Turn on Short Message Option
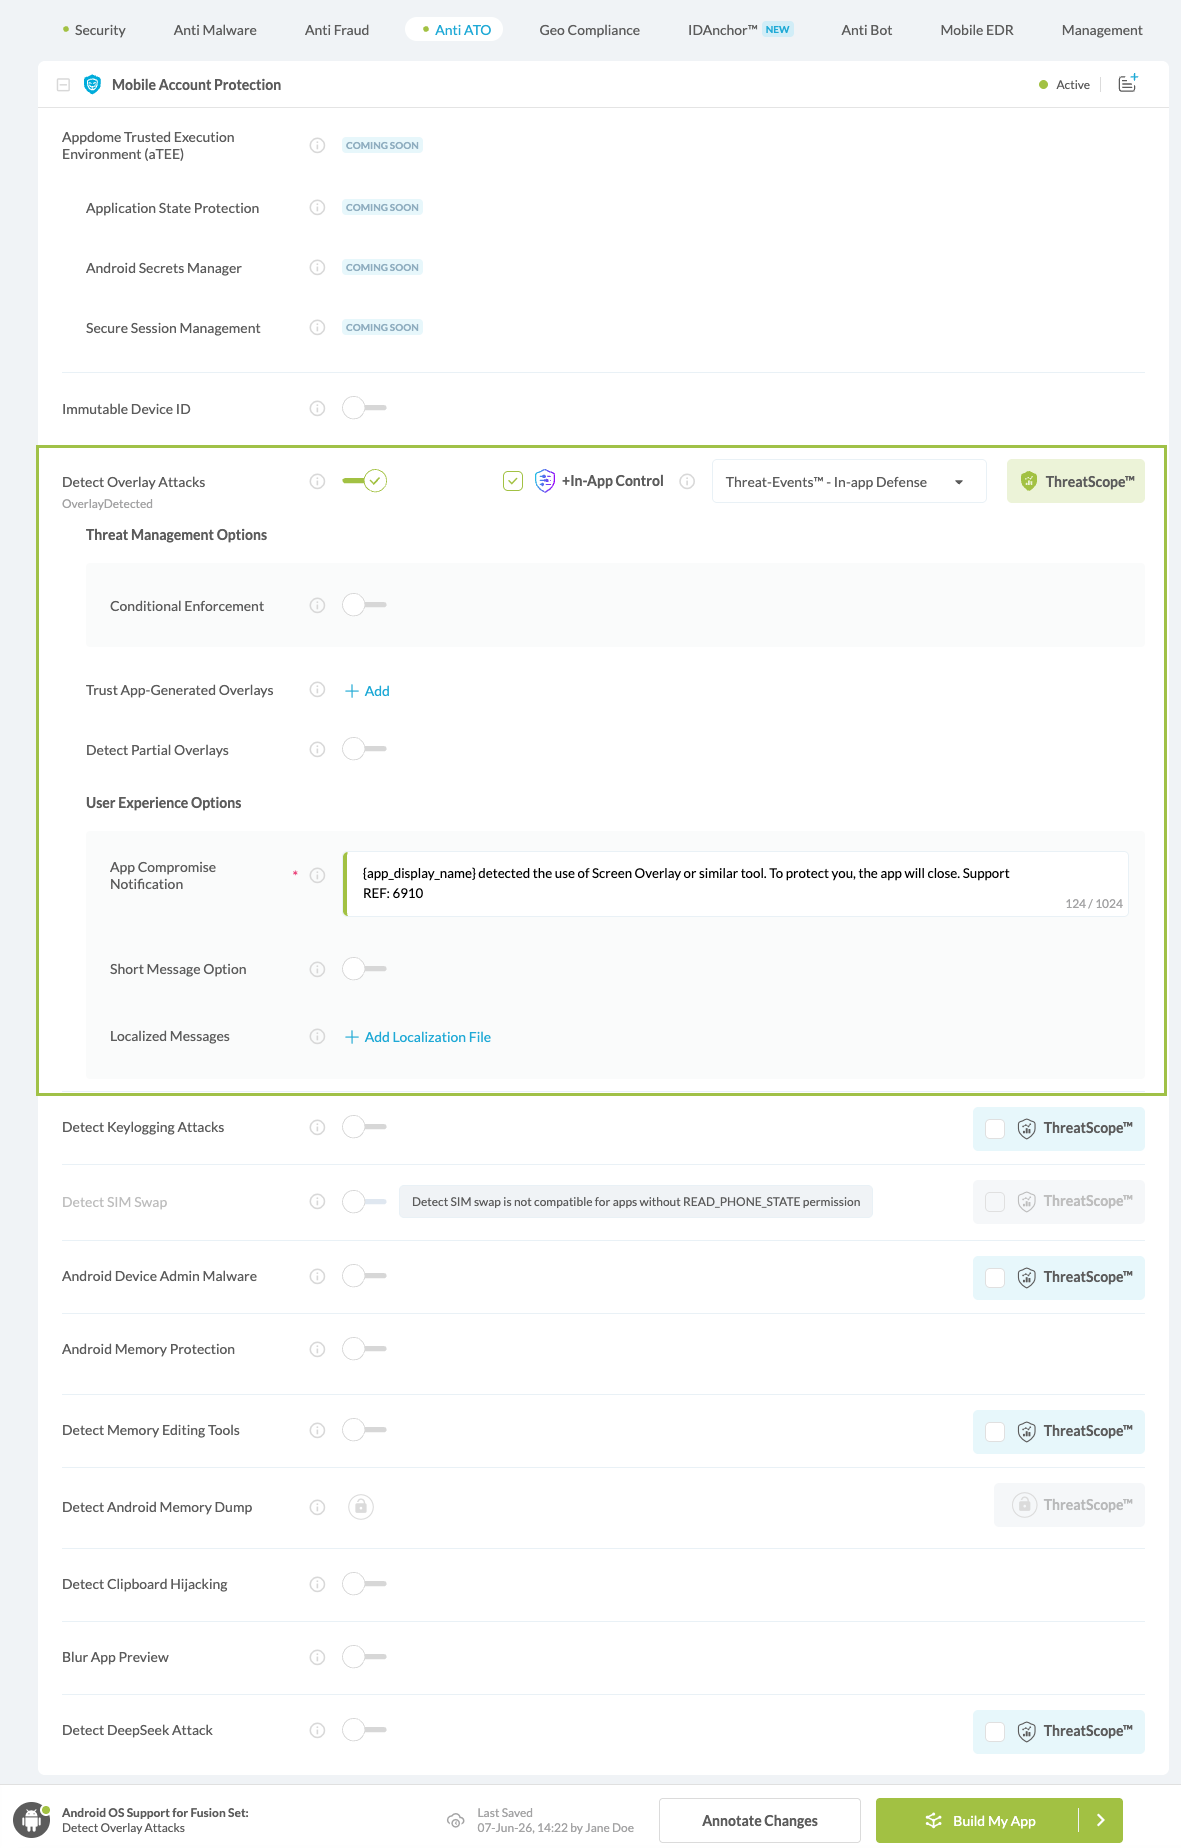This screenshot has width=1181, height=1848. [x=364, y=969]
